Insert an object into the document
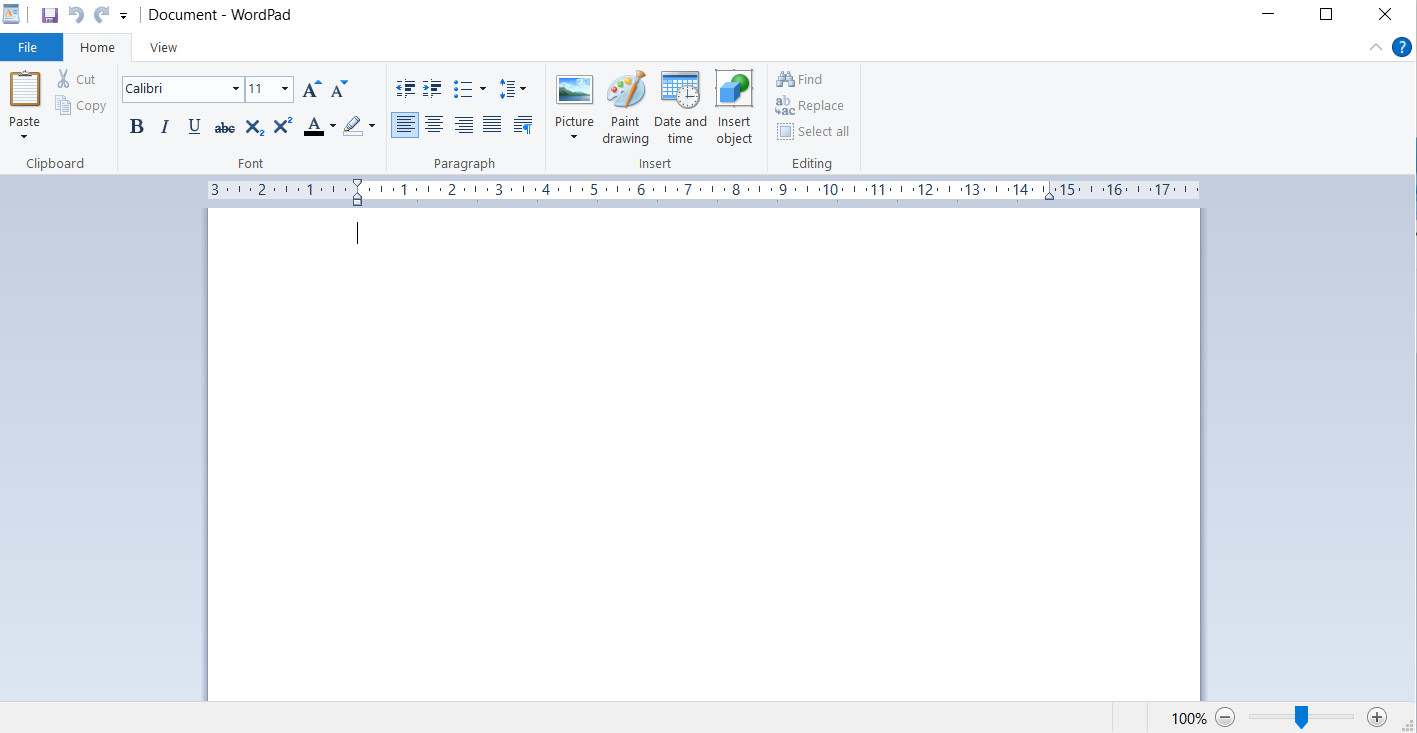Viewport: 1417px width, 733px height. (x=734, y=108)
